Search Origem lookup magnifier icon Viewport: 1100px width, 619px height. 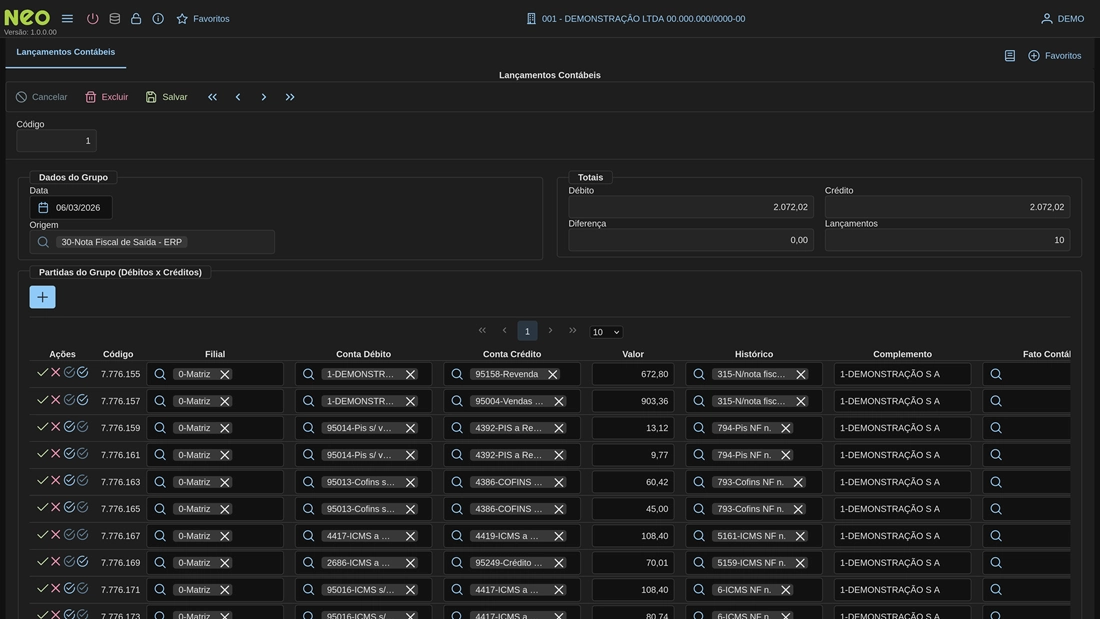(x=43, y=242)
